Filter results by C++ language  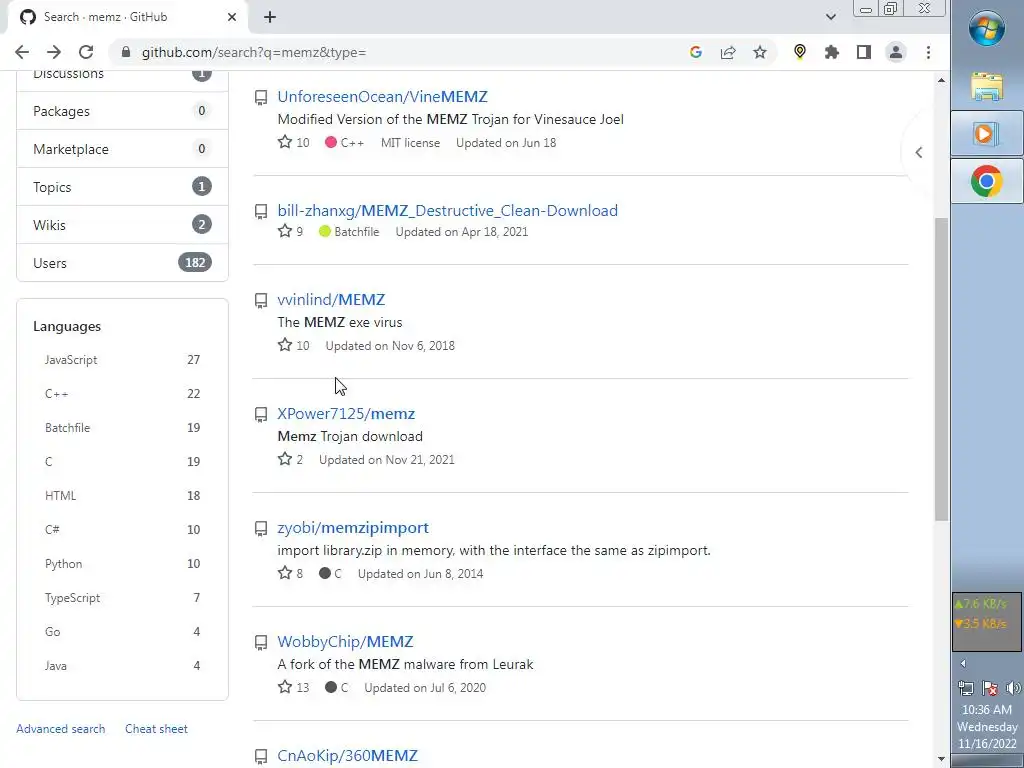coord(122,394)
